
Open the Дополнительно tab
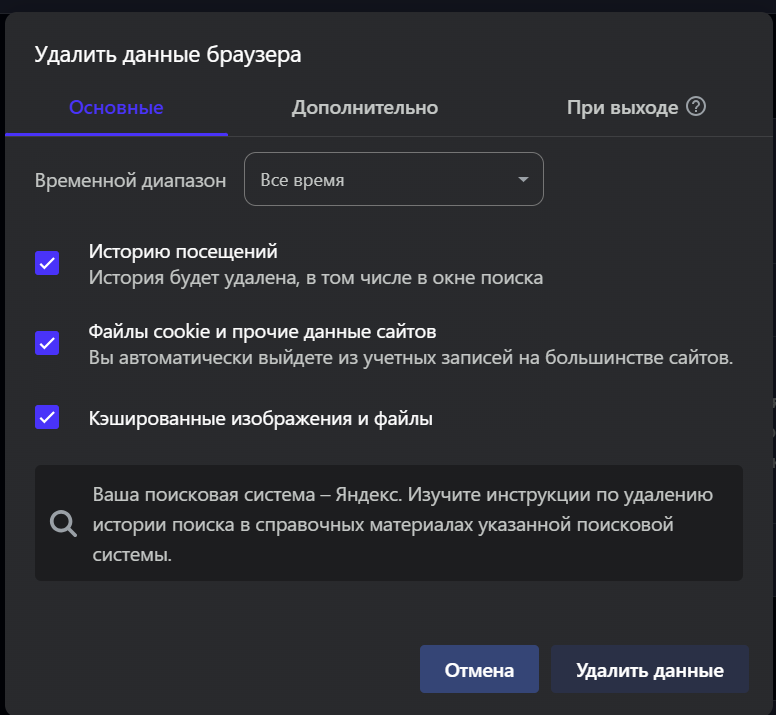pyautogui.click(x=365, y=108)
